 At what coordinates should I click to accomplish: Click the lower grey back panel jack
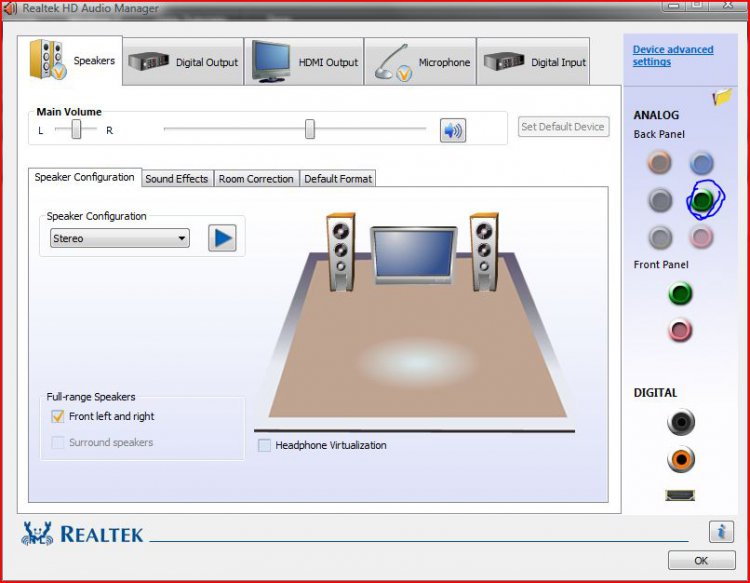(660, 237)
